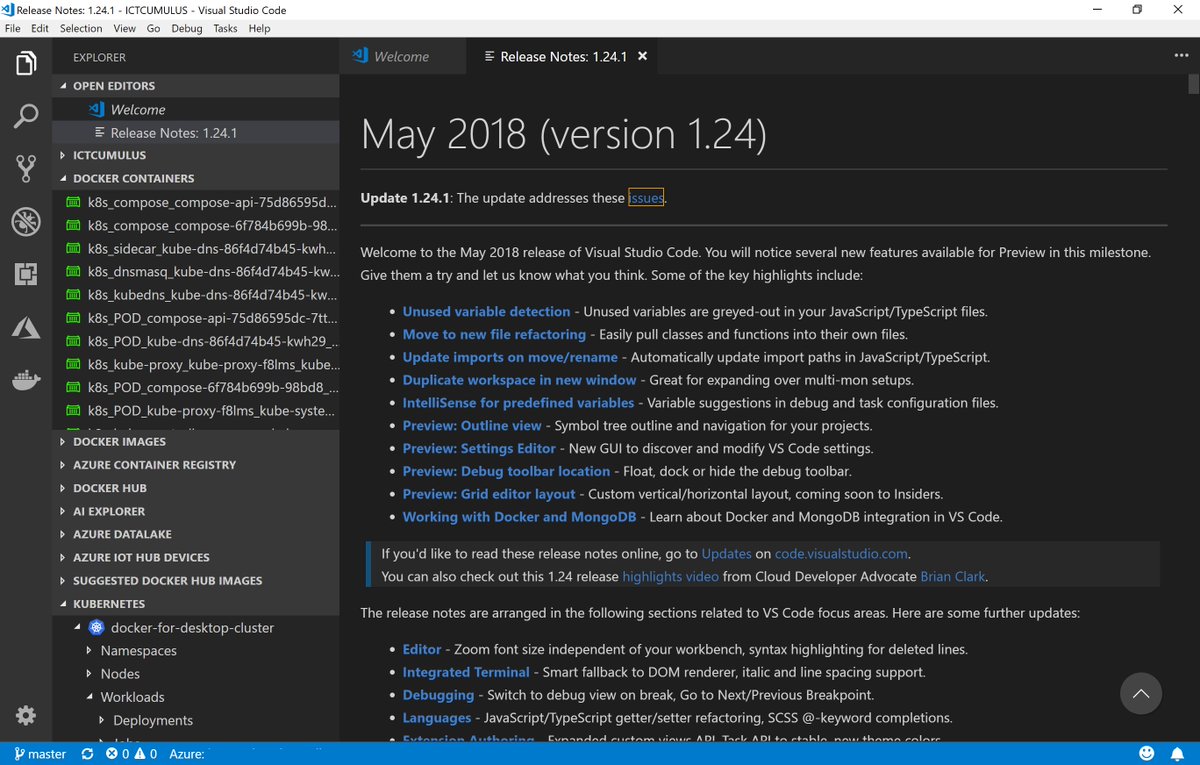Close the Release Notes 1.24.1 tab
This screenshot has width=1200, height=765.
pyautogui.click(x=643, y=56)
